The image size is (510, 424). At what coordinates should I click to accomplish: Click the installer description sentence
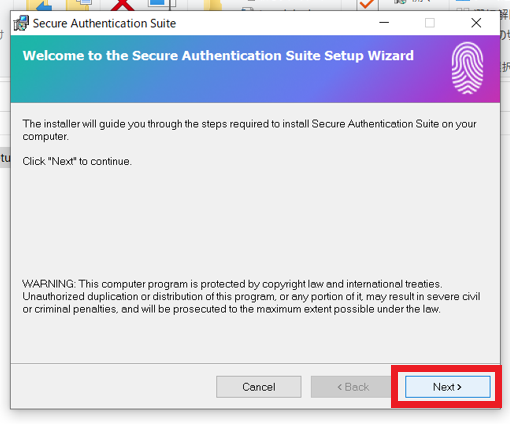pos(249,130)
